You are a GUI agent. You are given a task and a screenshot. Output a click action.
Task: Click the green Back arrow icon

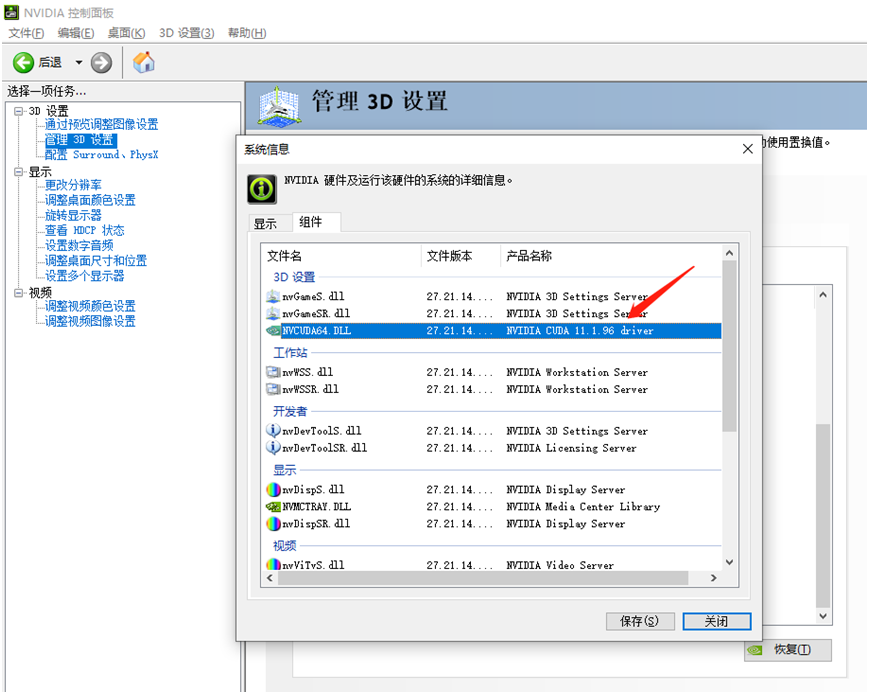(23, 63)
